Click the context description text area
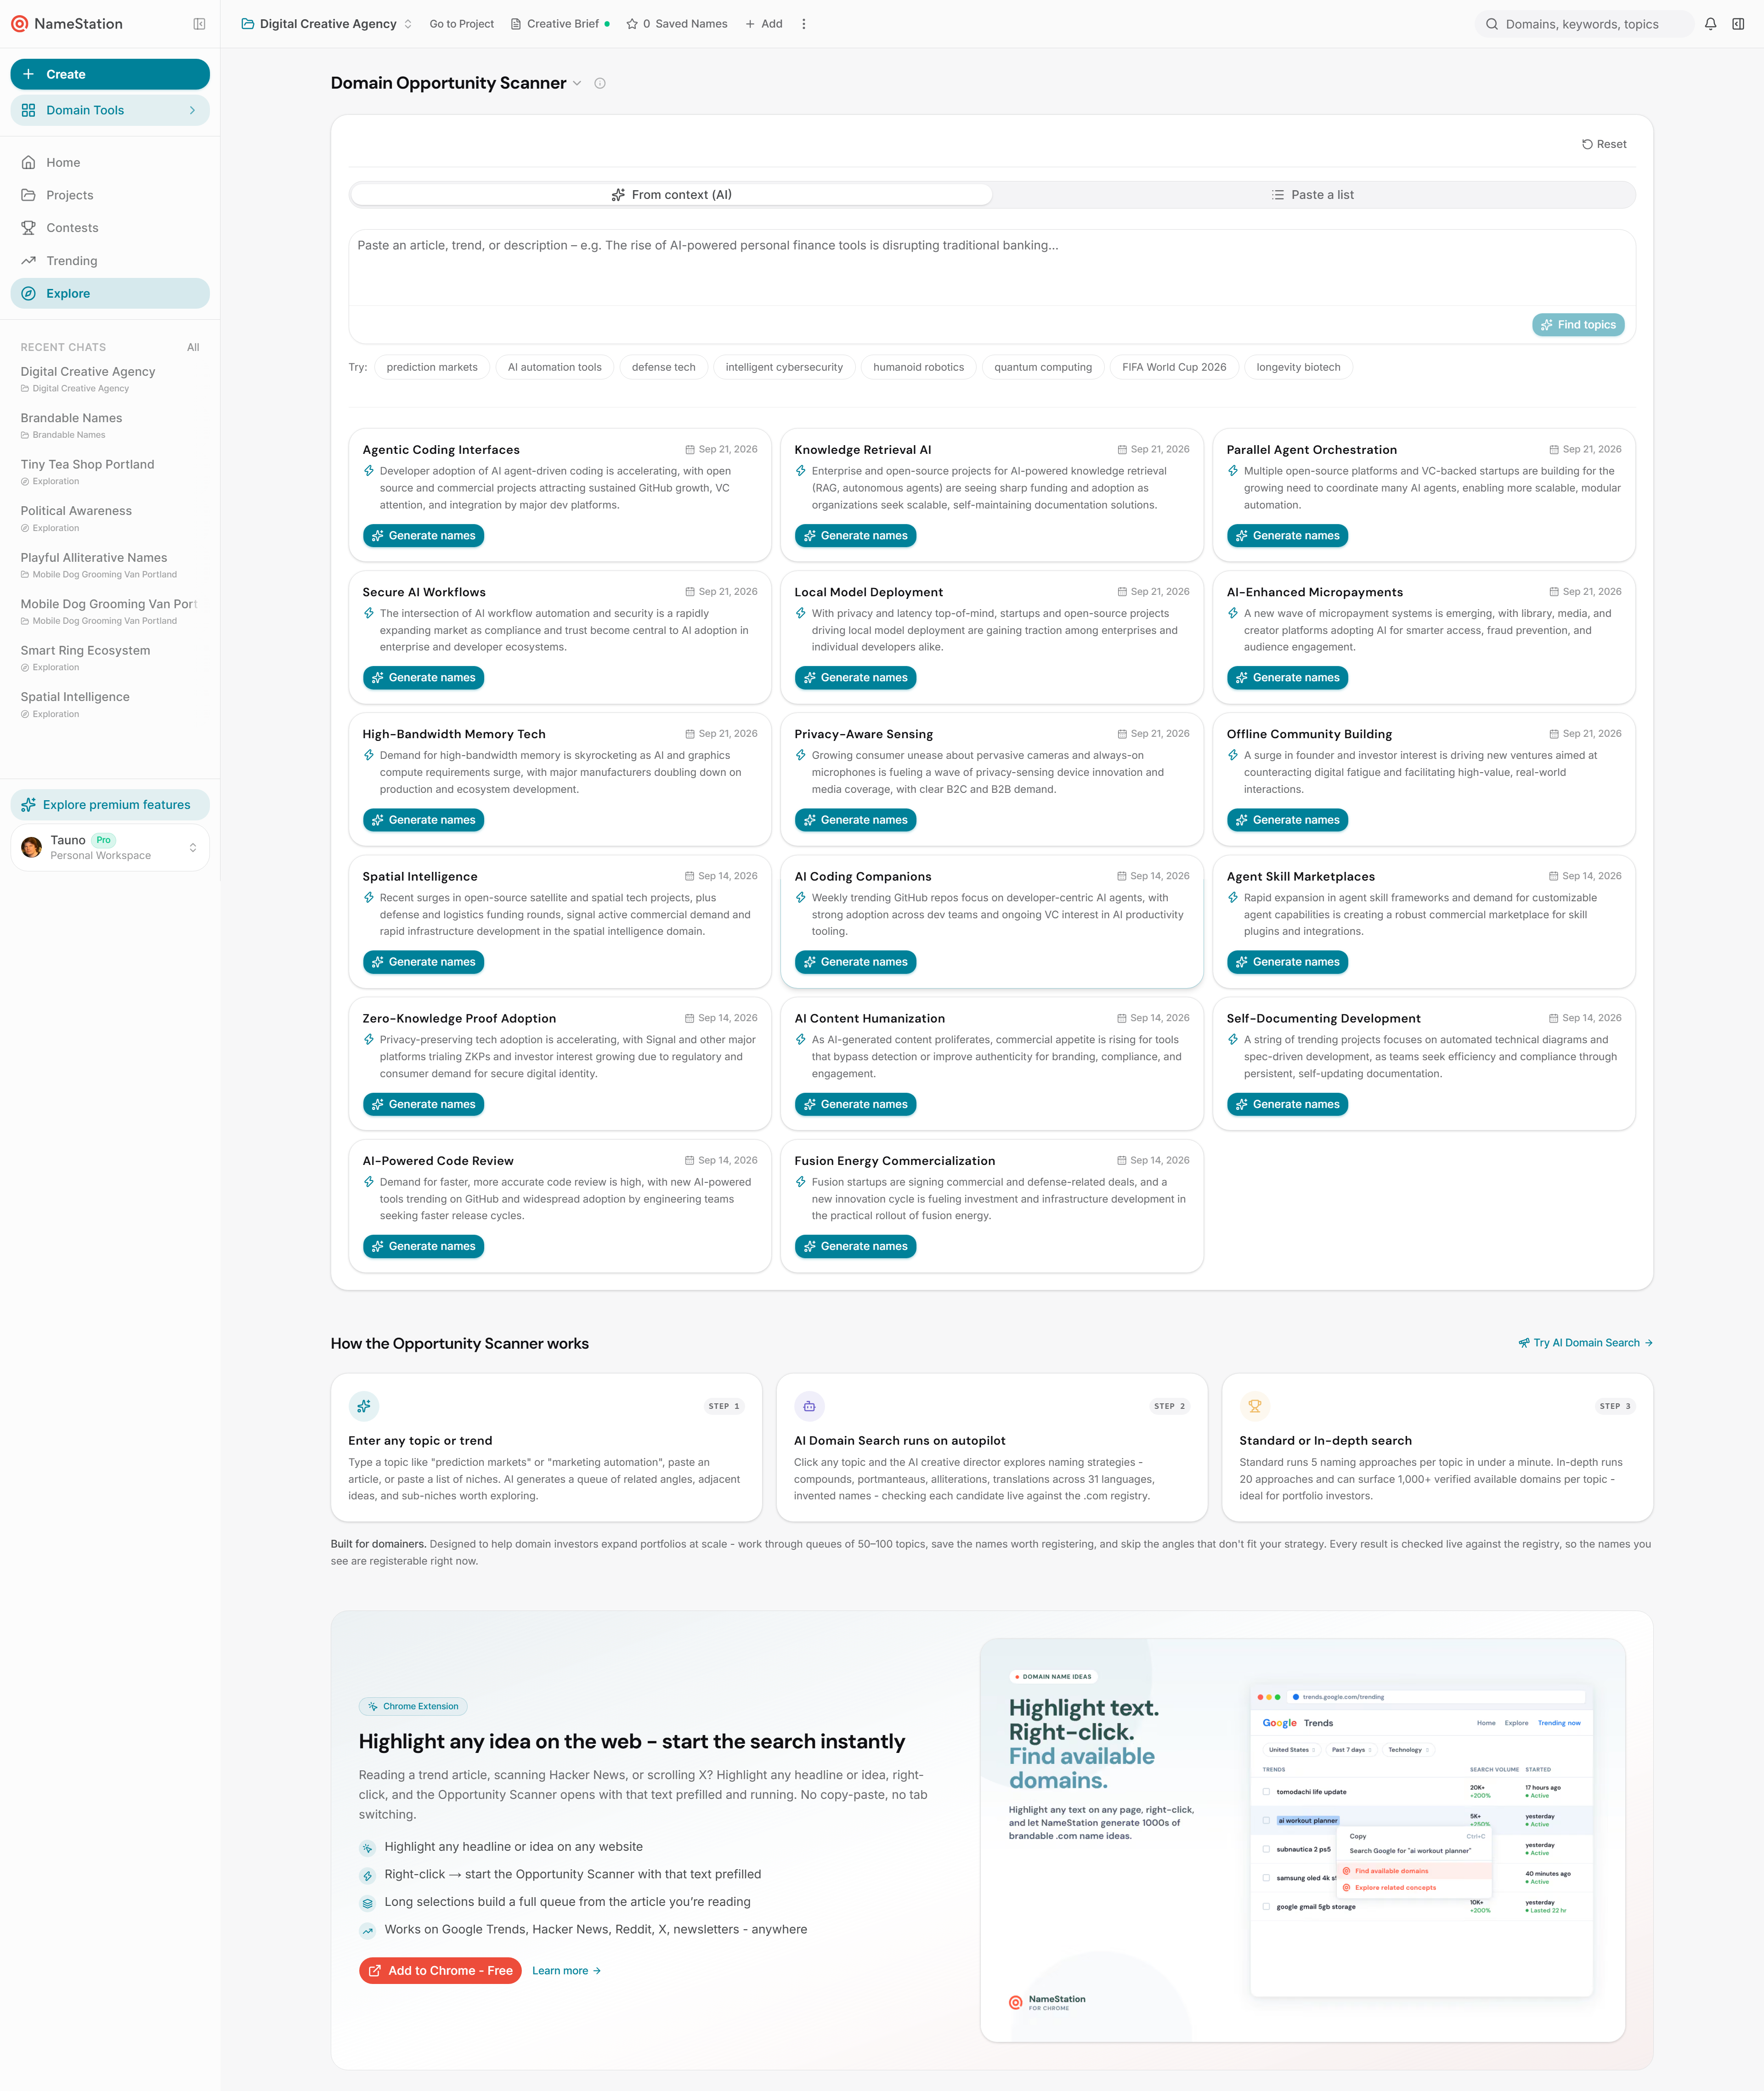 click(x=991, y=268)
